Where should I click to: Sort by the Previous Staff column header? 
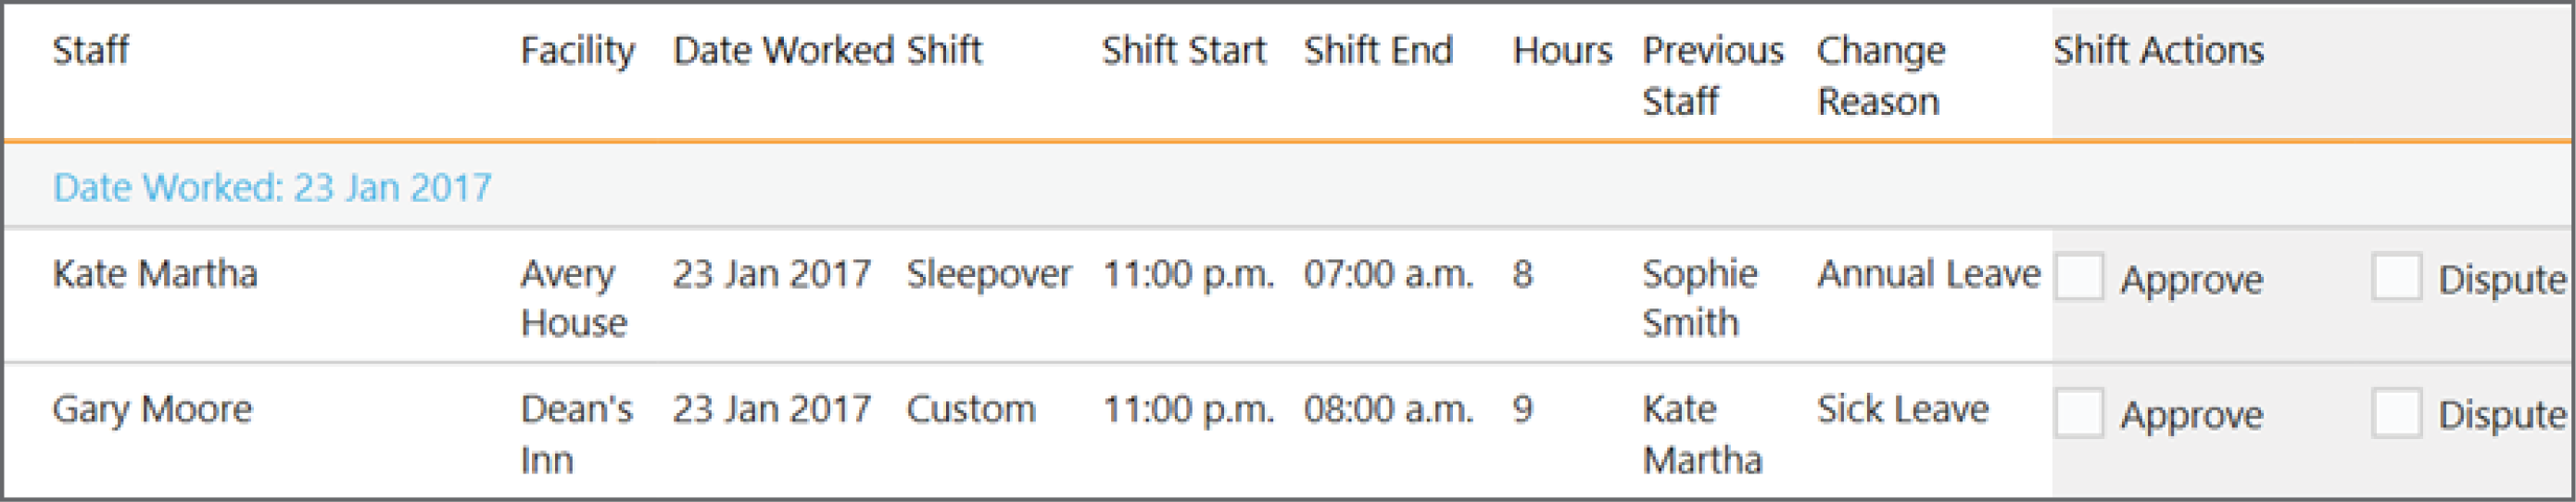coord(1713,75)
